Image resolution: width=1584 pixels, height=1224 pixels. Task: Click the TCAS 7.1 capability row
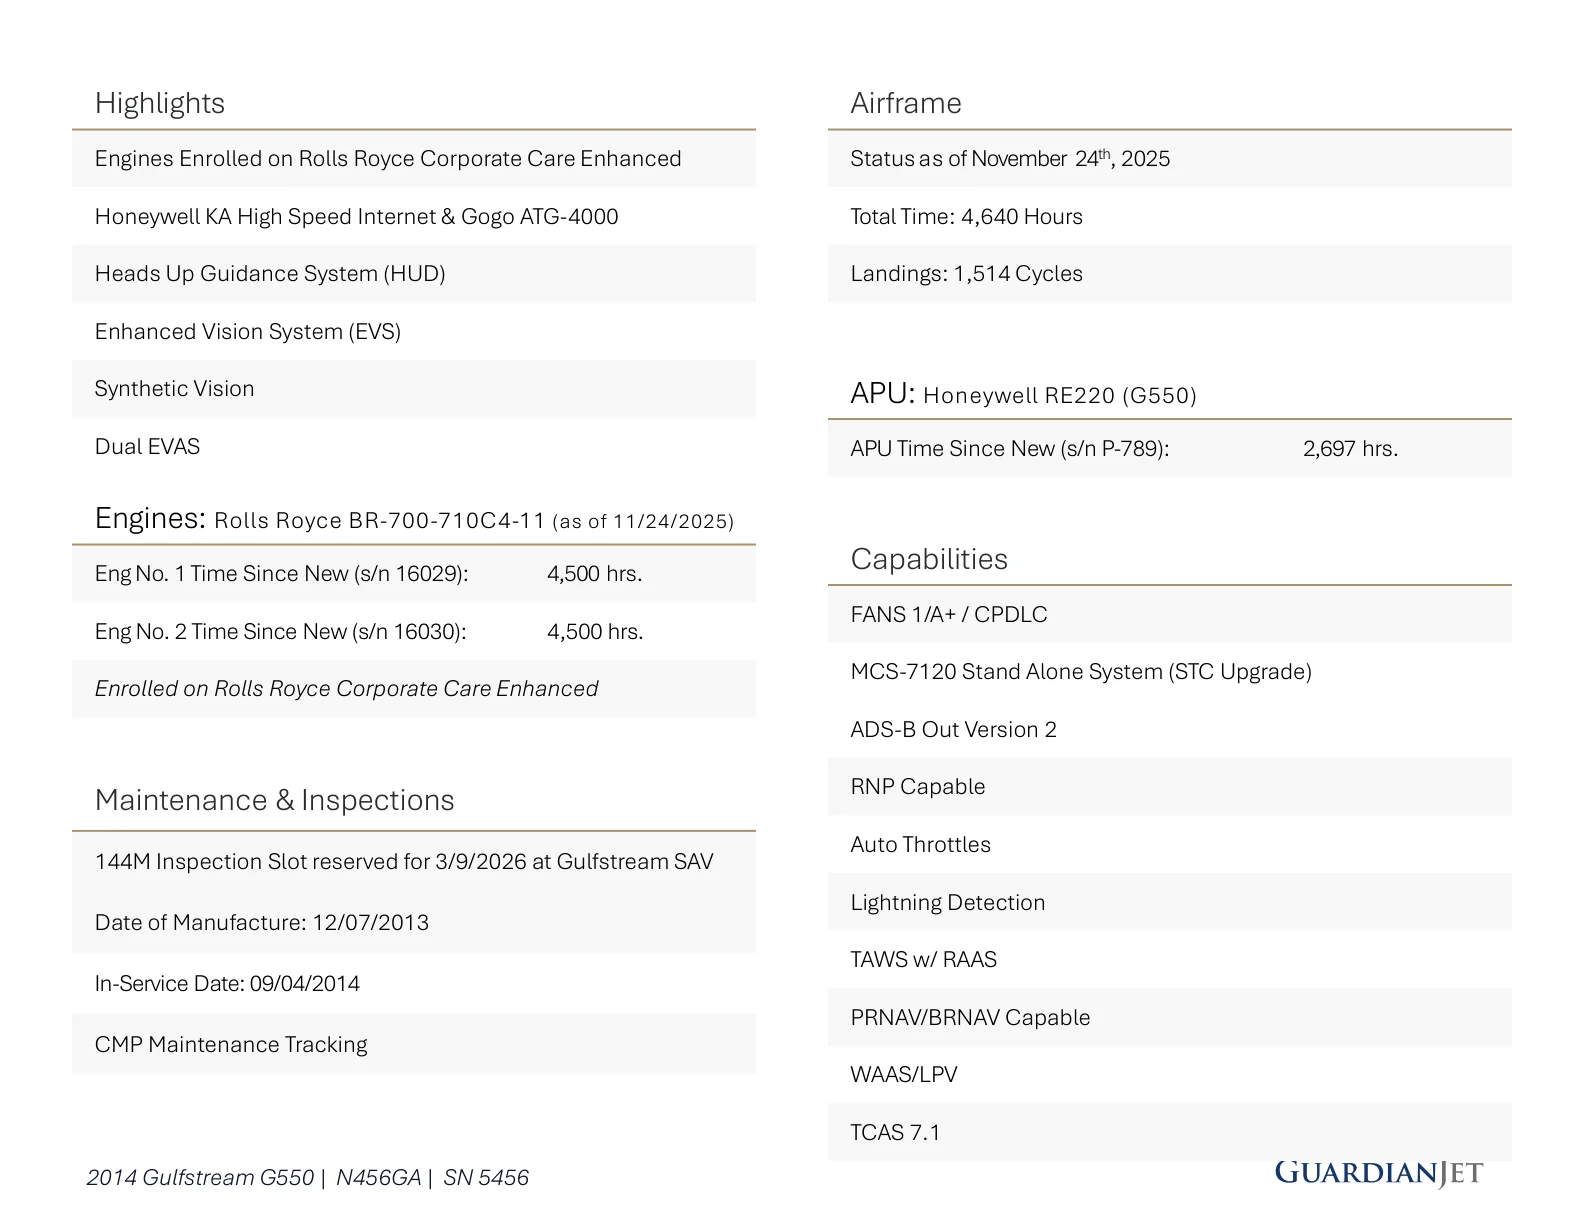894,1133
